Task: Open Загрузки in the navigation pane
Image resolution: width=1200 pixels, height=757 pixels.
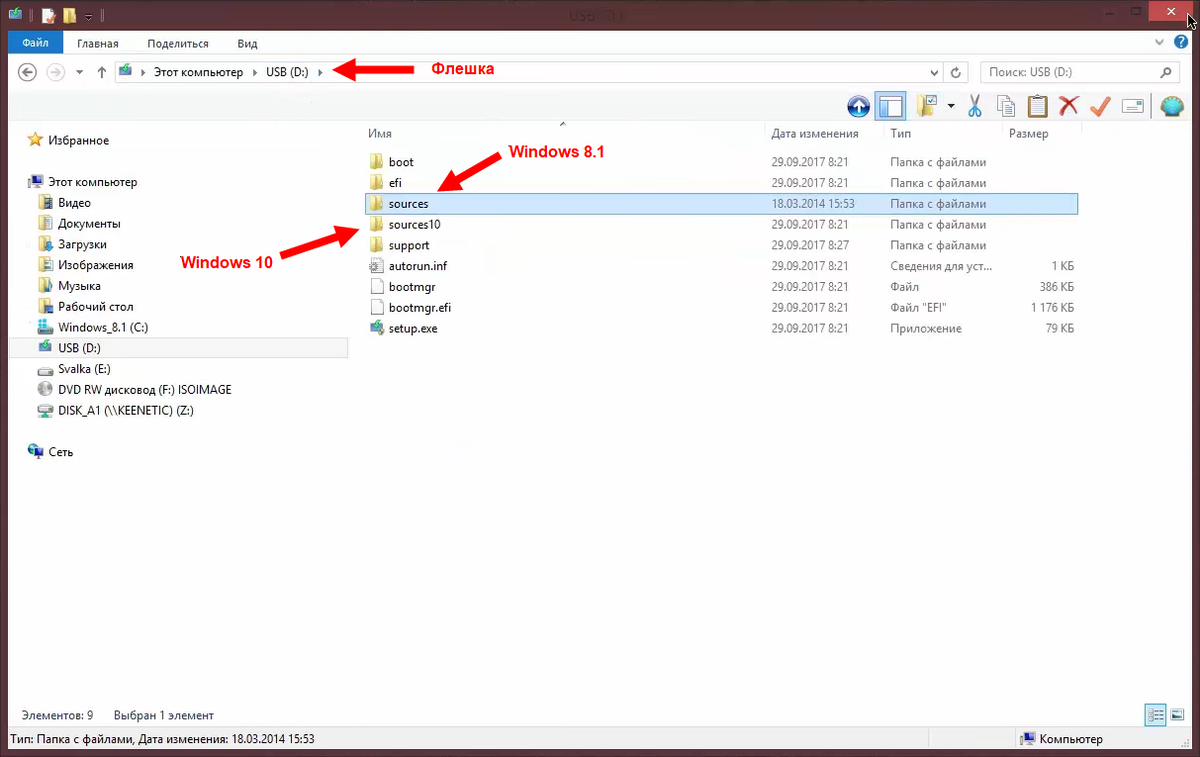Action: point(82,244)
